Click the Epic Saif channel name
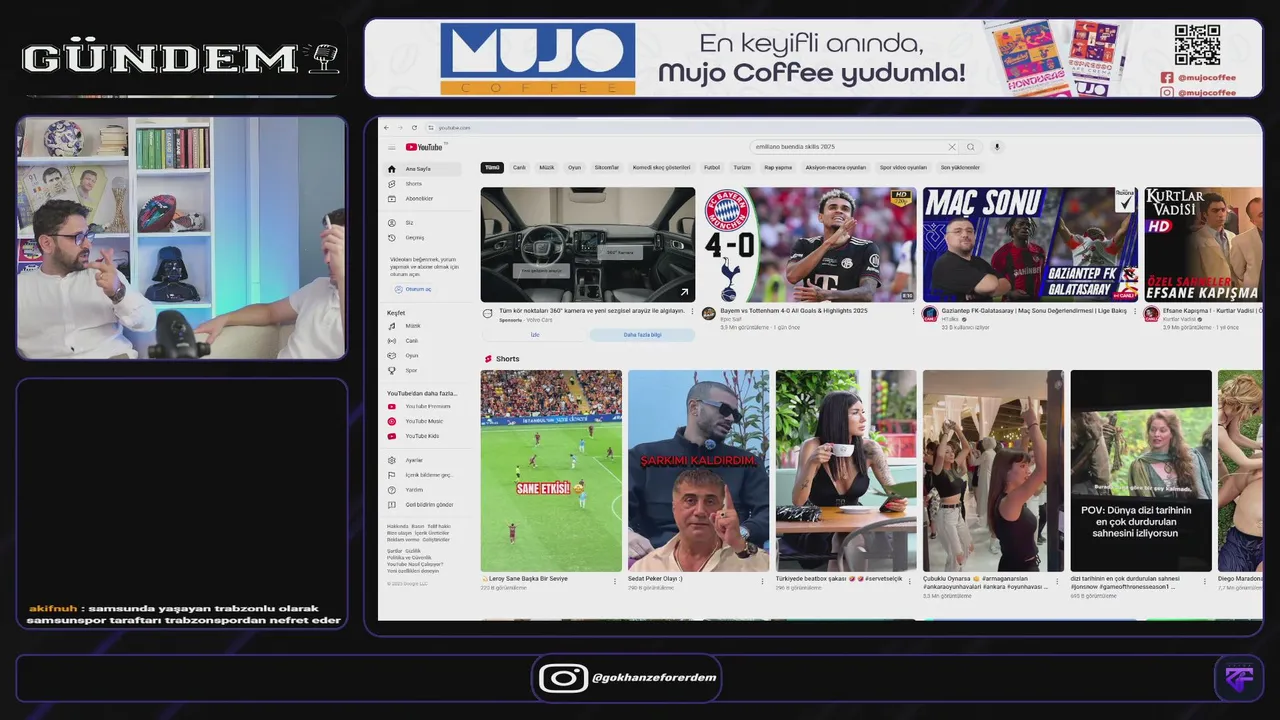 point(731,320)
